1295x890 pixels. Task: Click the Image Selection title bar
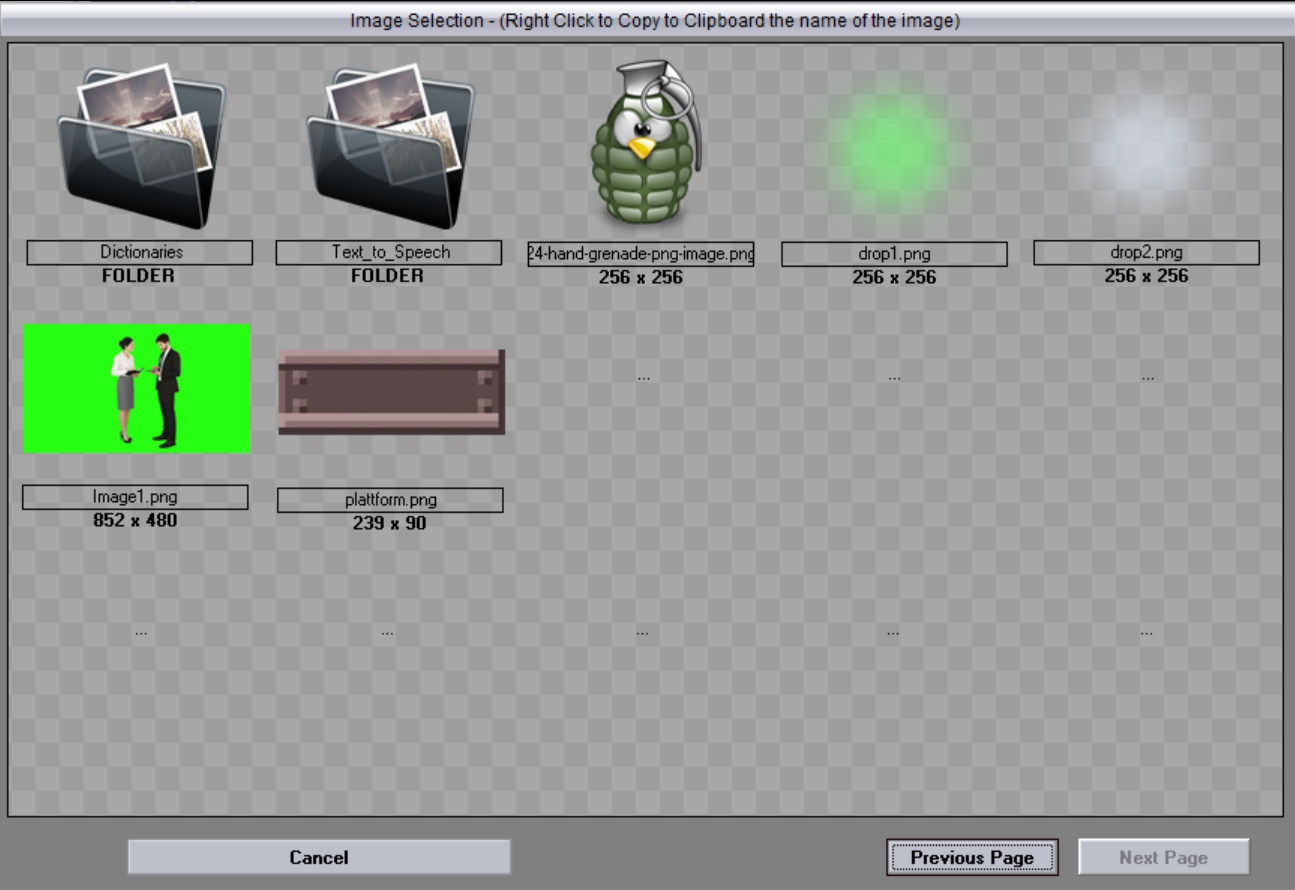[x=647, y=21]
